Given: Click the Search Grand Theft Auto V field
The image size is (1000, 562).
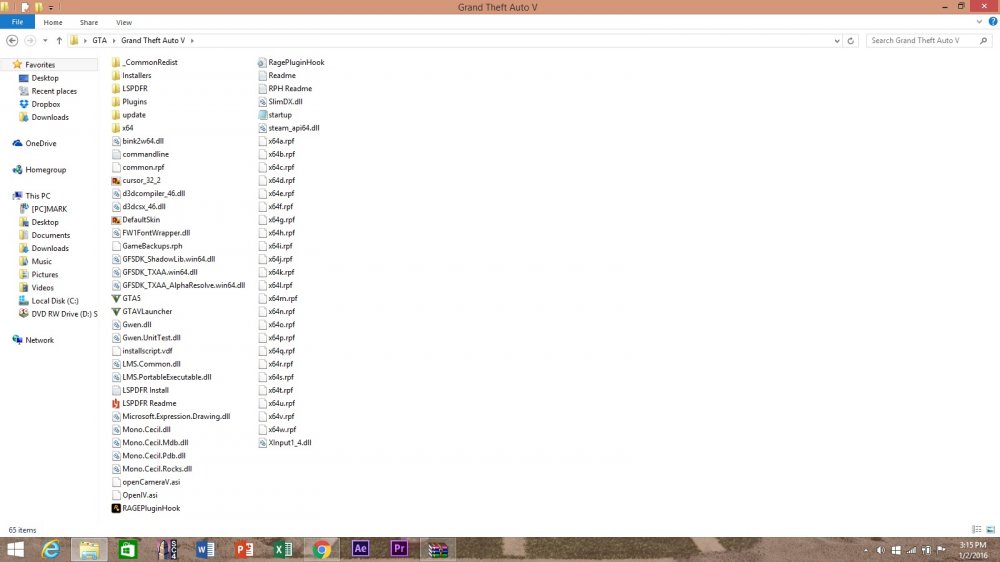Looking at the screenshot, I should (929, 40).
